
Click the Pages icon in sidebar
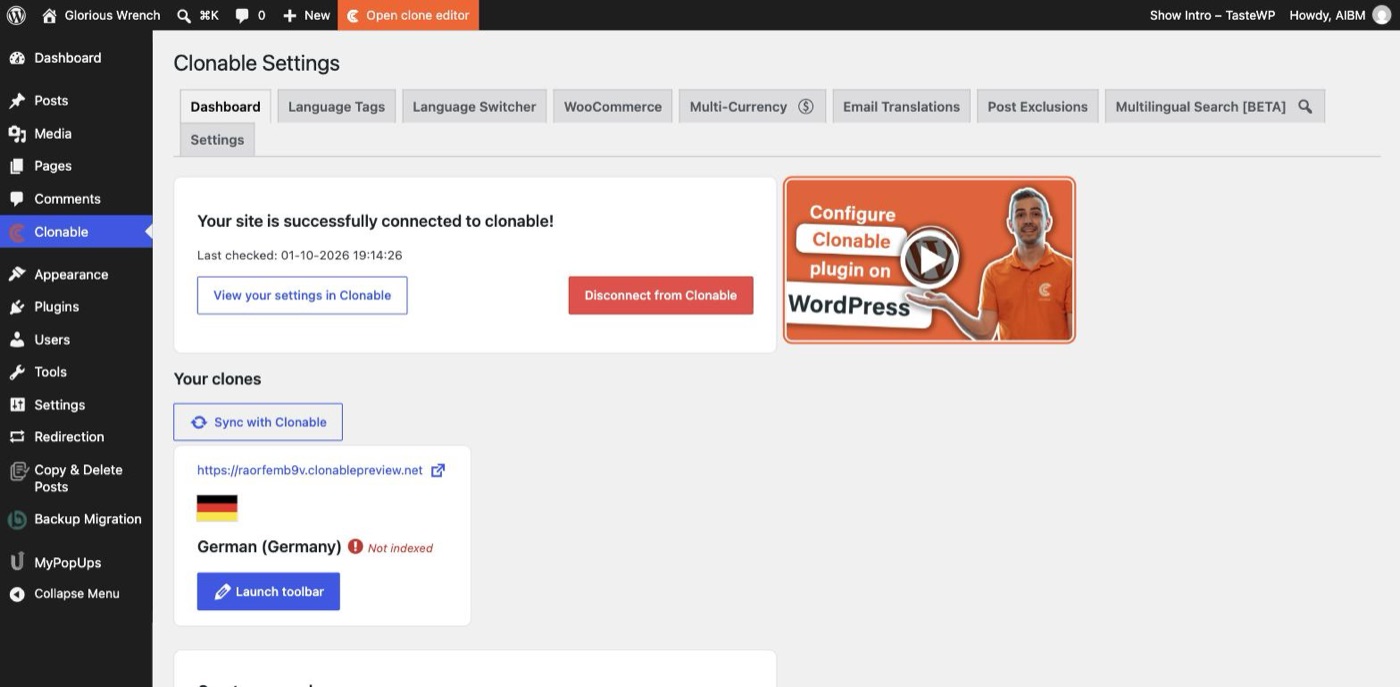pos(17,166)
